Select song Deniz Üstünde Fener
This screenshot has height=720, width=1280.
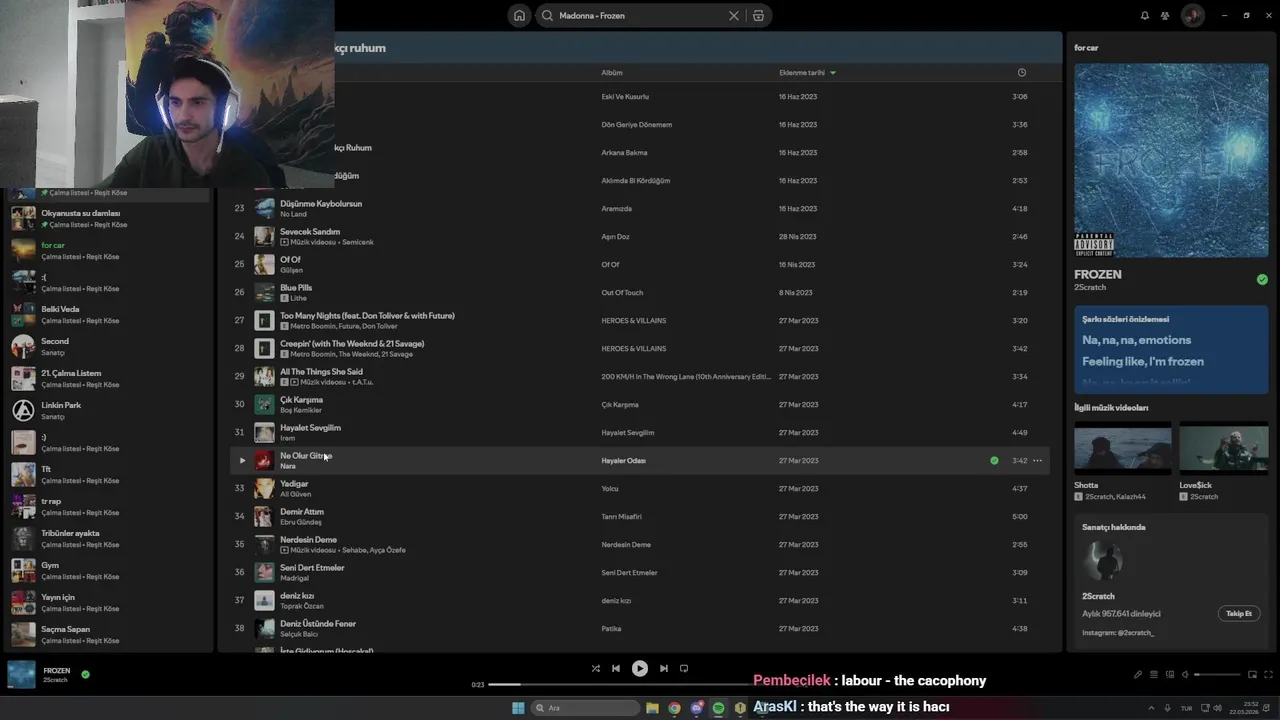318,623
